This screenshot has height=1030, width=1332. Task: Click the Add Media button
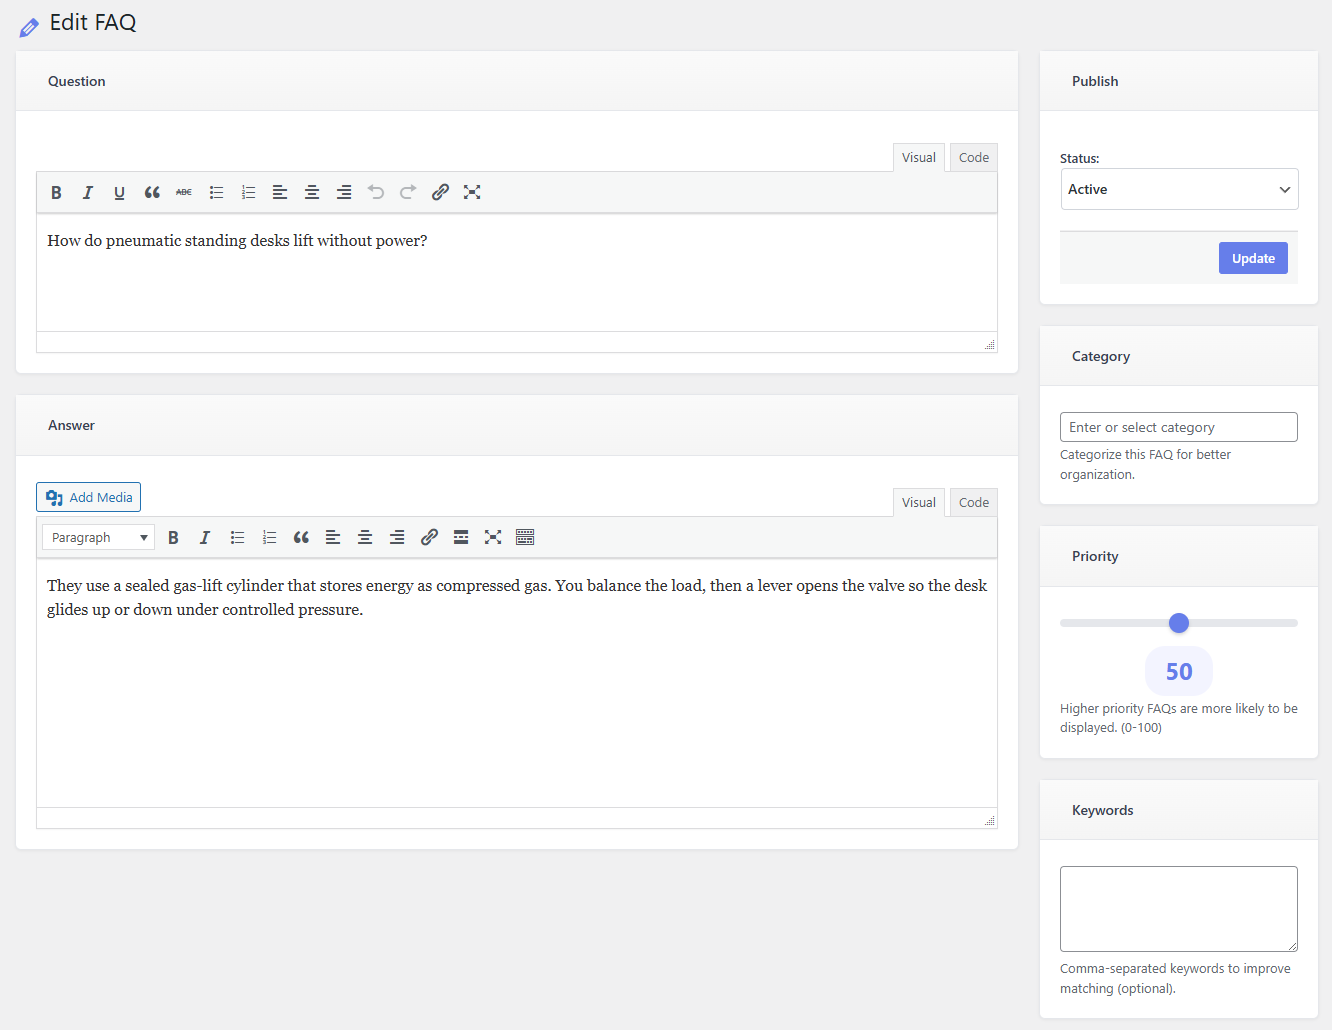click(89, 497)
